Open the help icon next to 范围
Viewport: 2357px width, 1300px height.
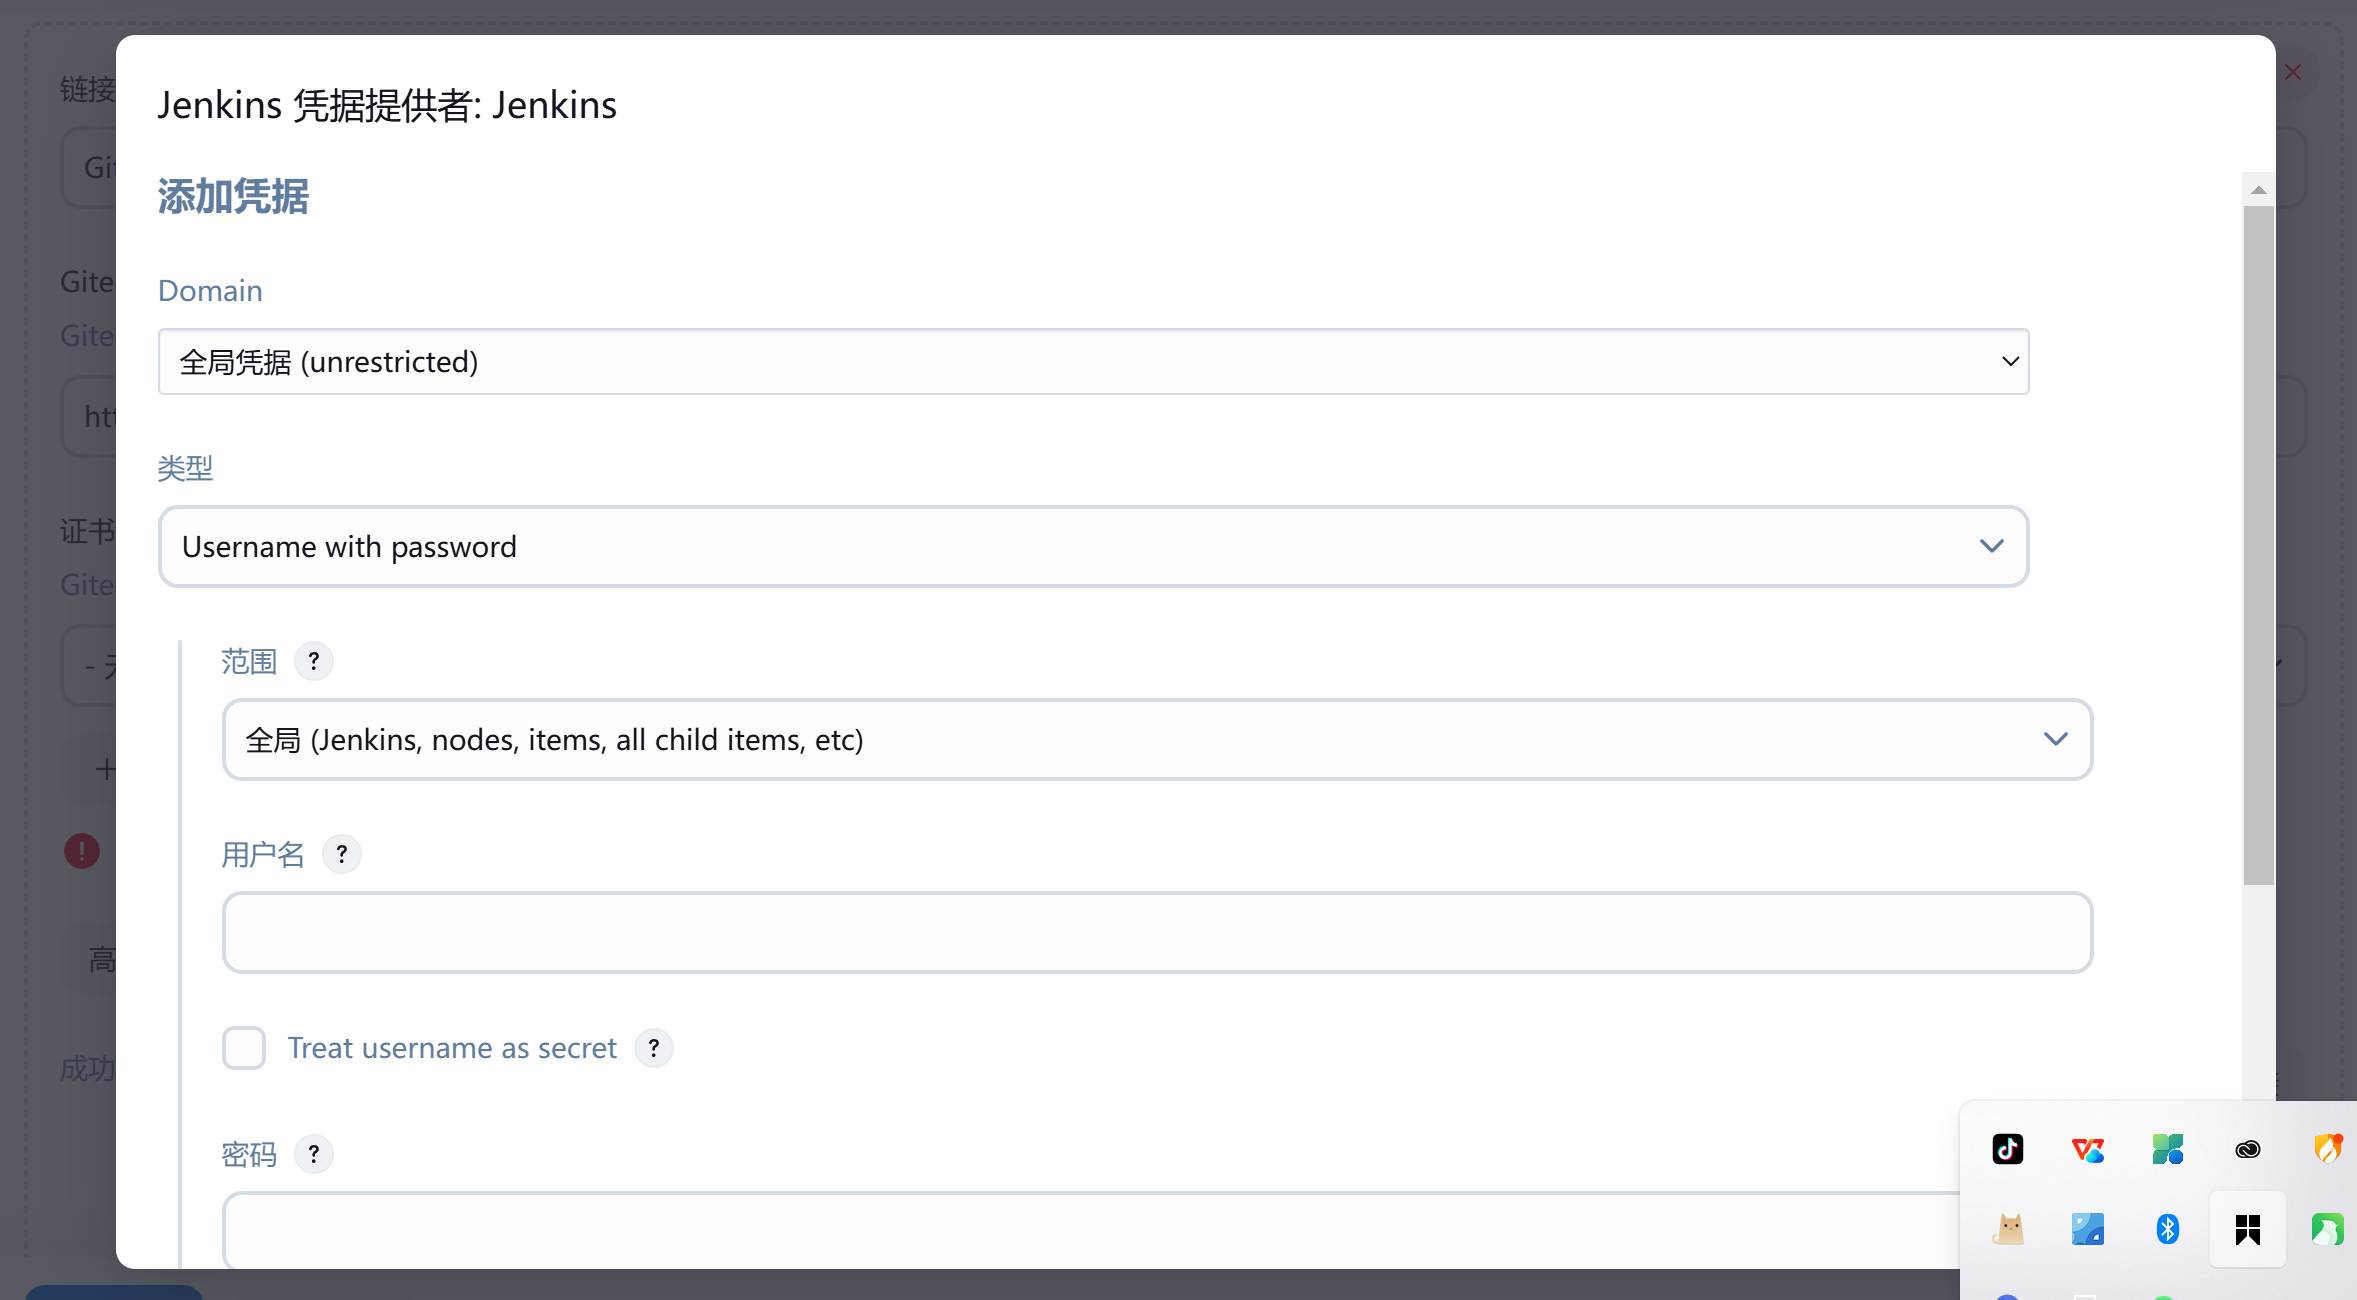(x=314, y=661)
